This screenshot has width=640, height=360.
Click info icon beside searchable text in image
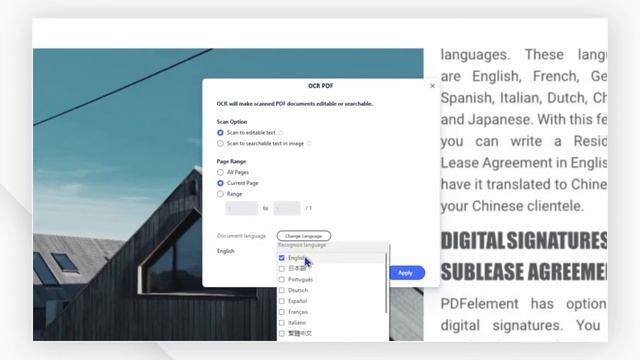coord(309,144)
